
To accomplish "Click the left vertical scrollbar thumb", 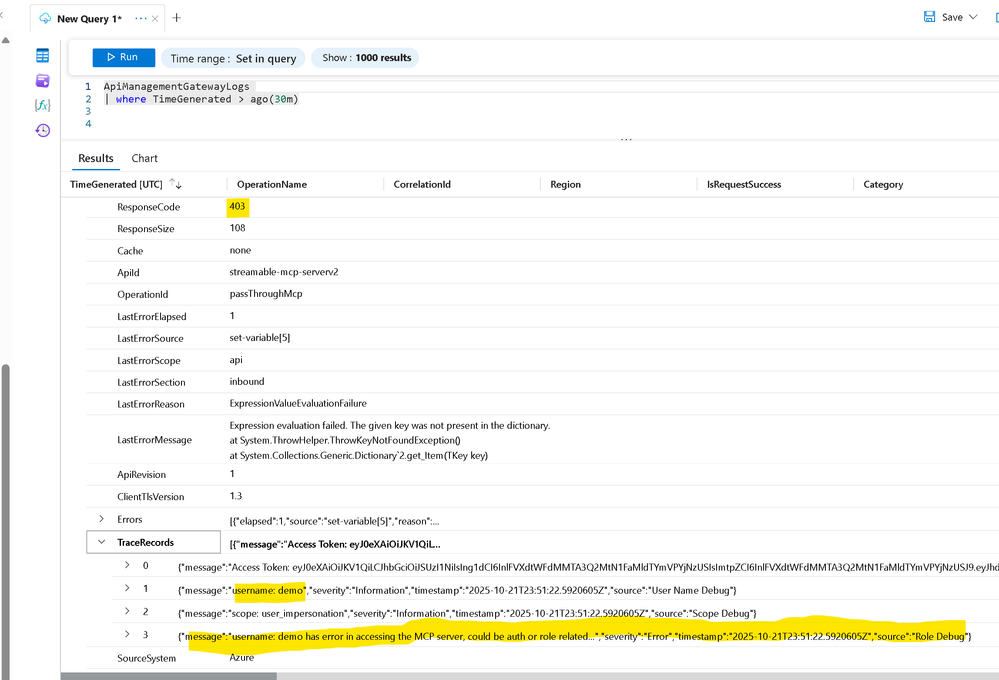I will click(x=6, y=521).
